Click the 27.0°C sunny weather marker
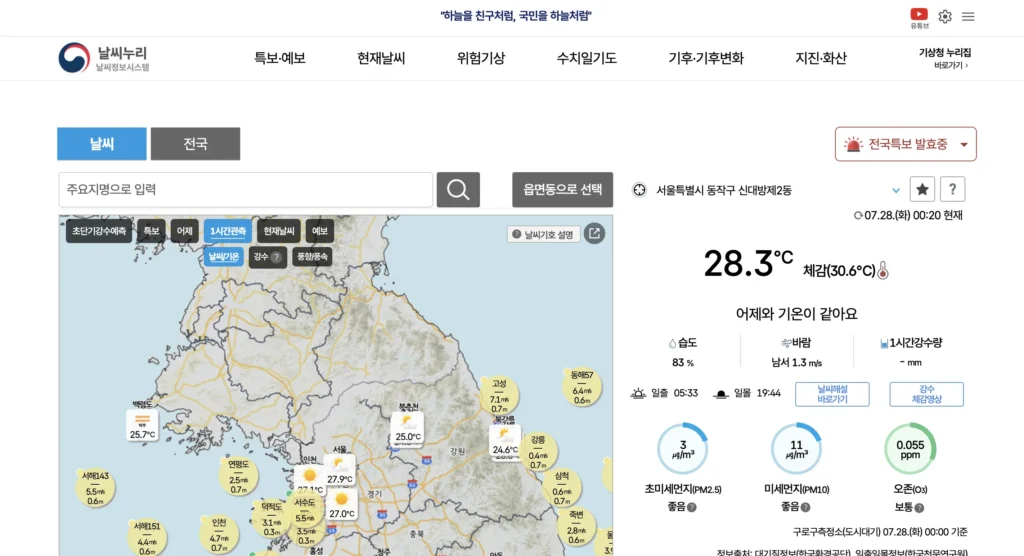This screenshot has width=1024, height=556. pyautogui.click(x=341, y=506)
